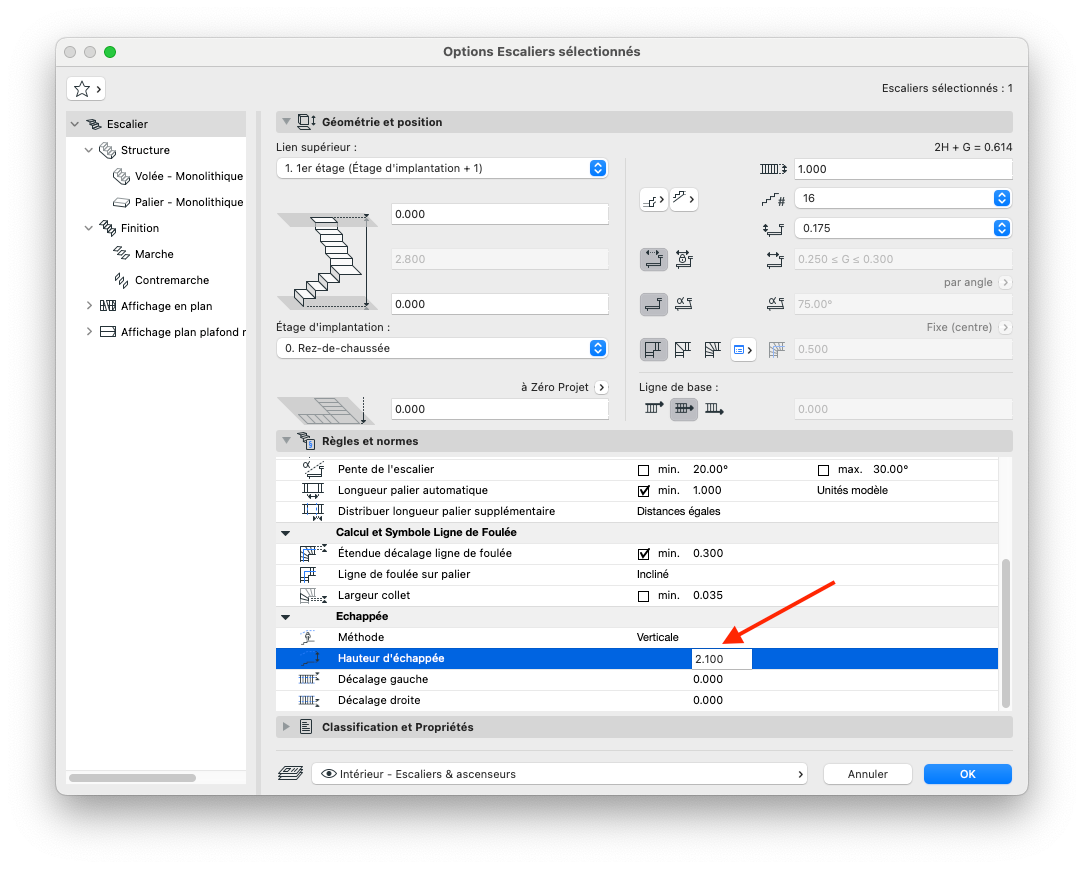Viewport: 1084px width, 869px height.
Task: Open the Étage d'implantation dropdown
Action: coord(442,348)
